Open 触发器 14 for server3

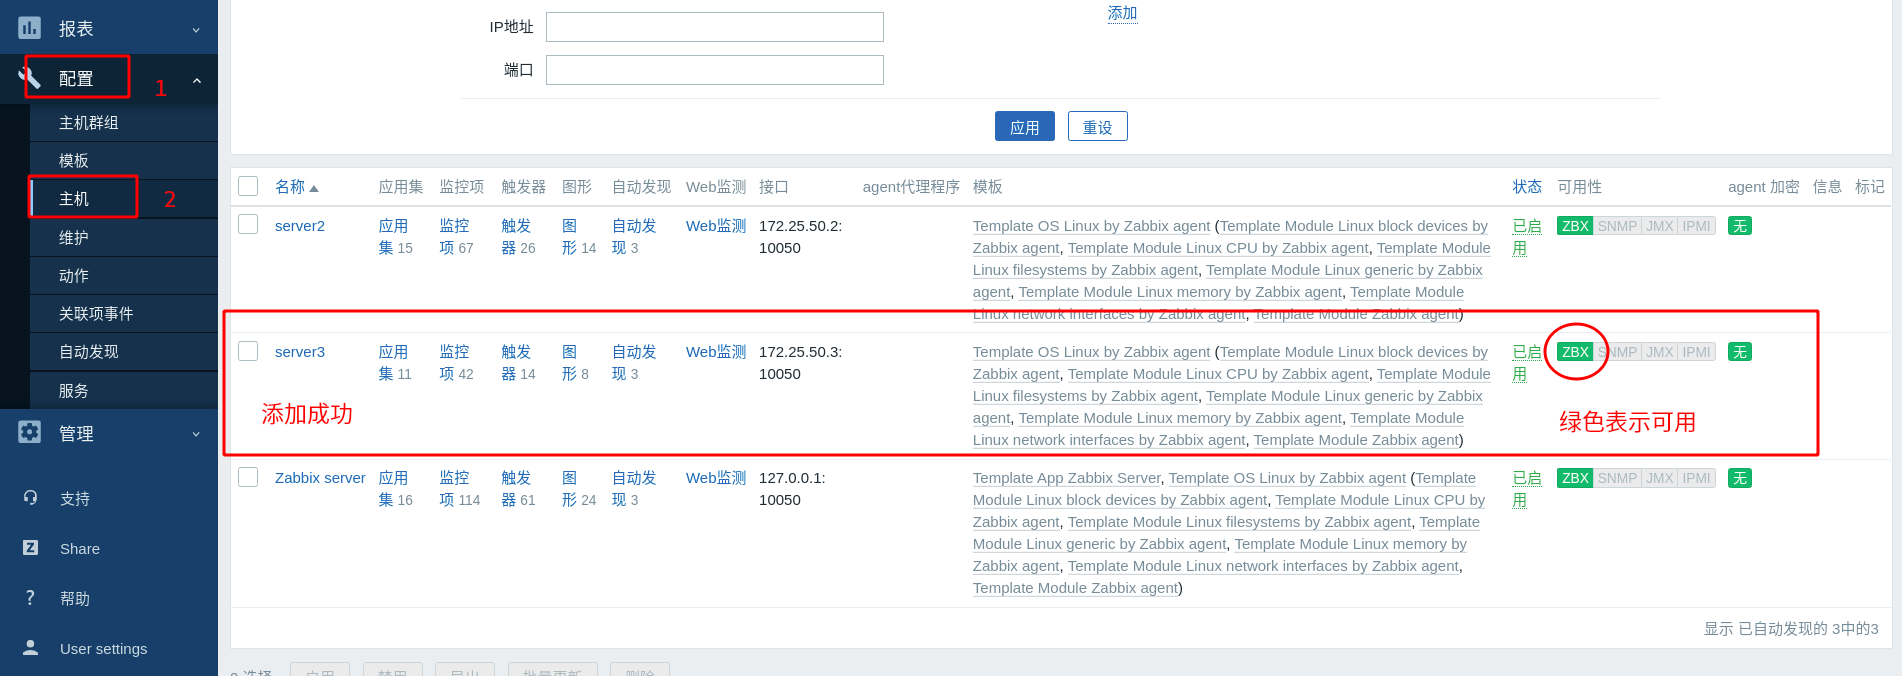pyautogui.click(x=517, y=363)
